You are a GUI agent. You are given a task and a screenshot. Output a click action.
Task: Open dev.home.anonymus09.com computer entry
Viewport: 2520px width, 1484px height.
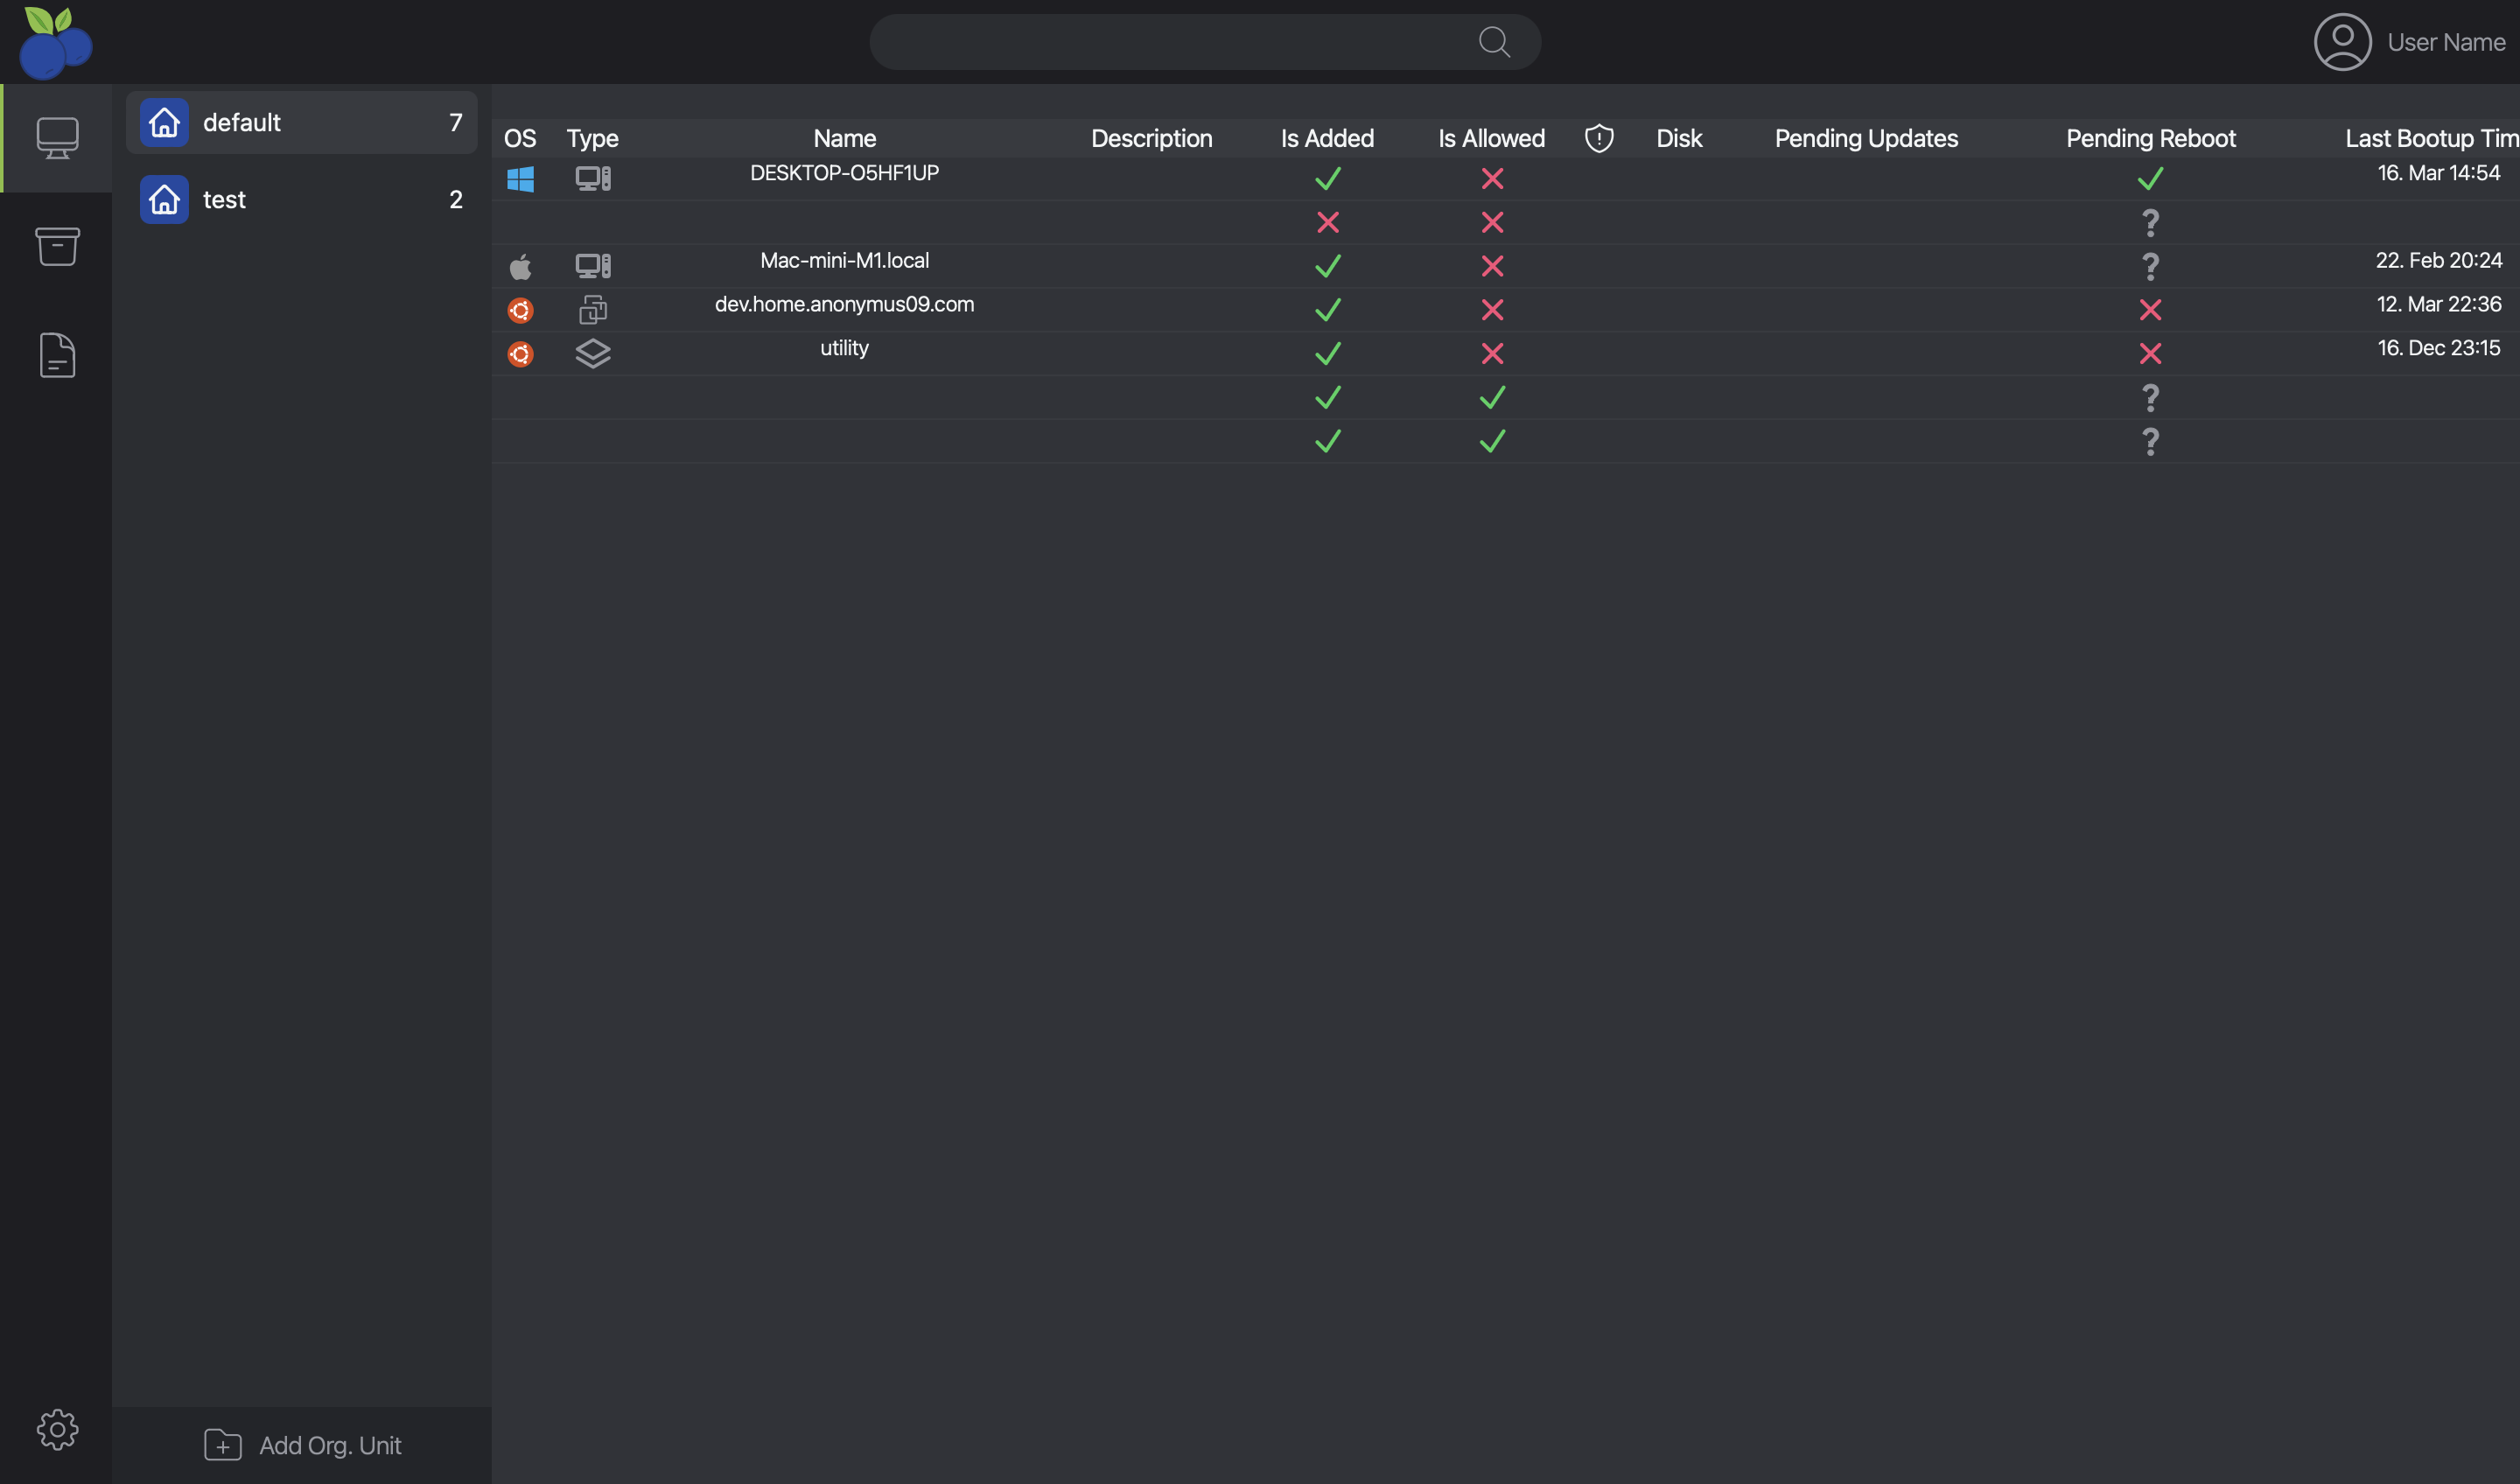[844, 304]
